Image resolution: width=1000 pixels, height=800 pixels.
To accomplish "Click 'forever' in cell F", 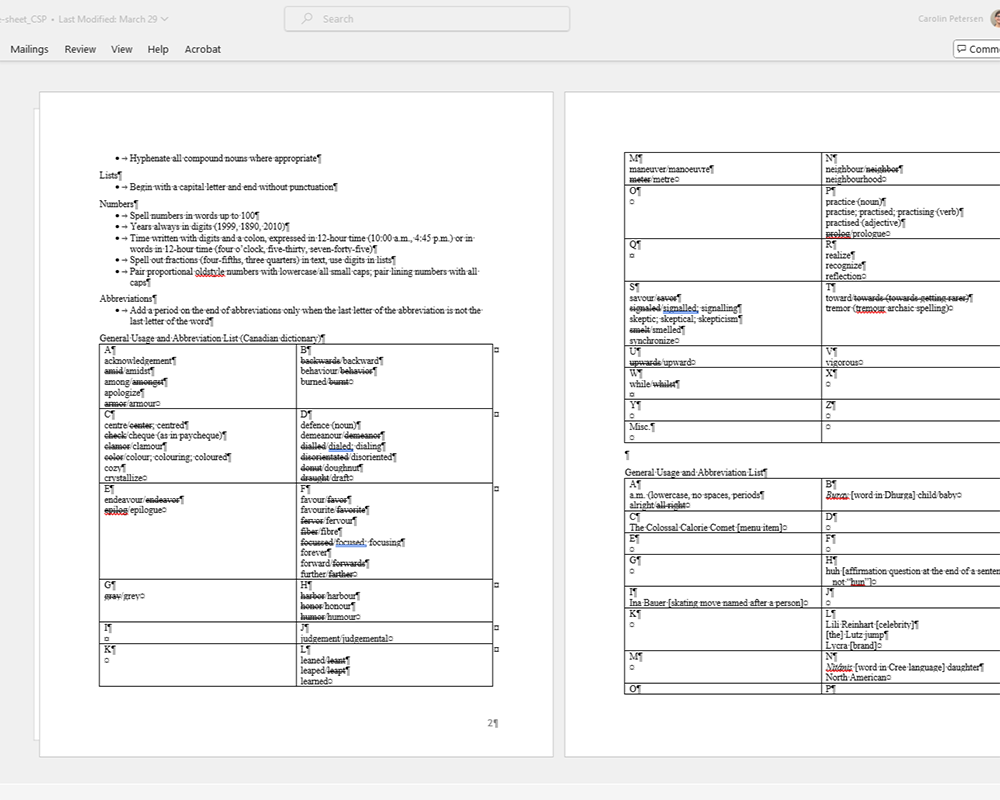I will (314, 552).
